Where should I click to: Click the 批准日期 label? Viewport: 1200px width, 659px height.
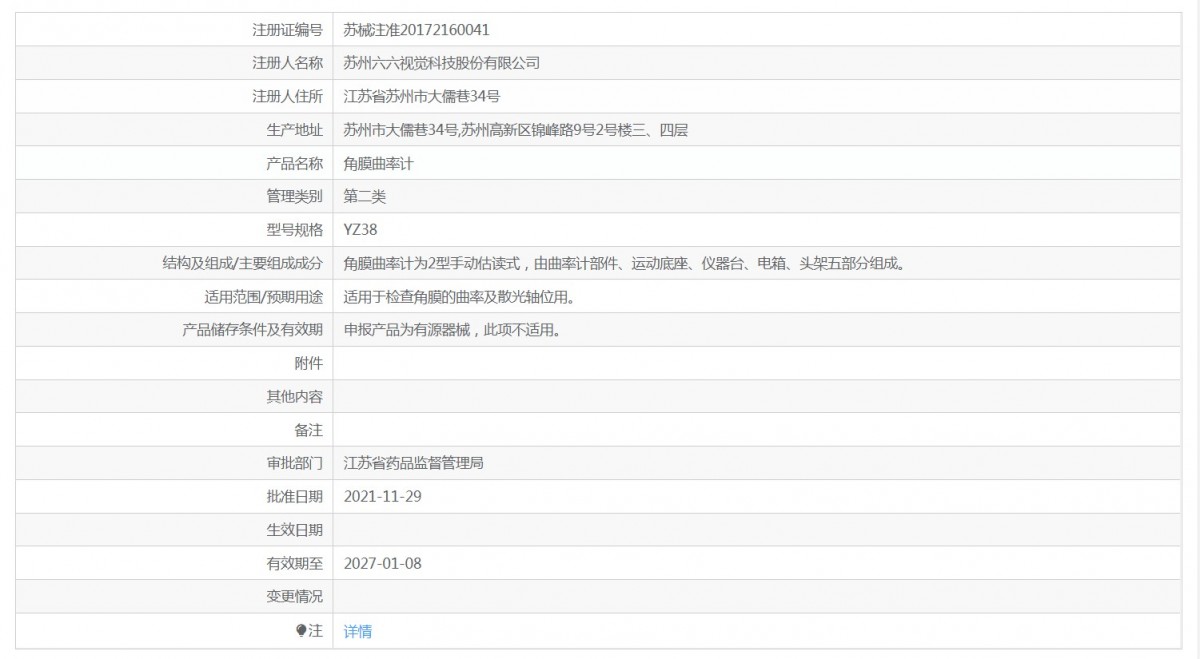(x=295, y=497)
